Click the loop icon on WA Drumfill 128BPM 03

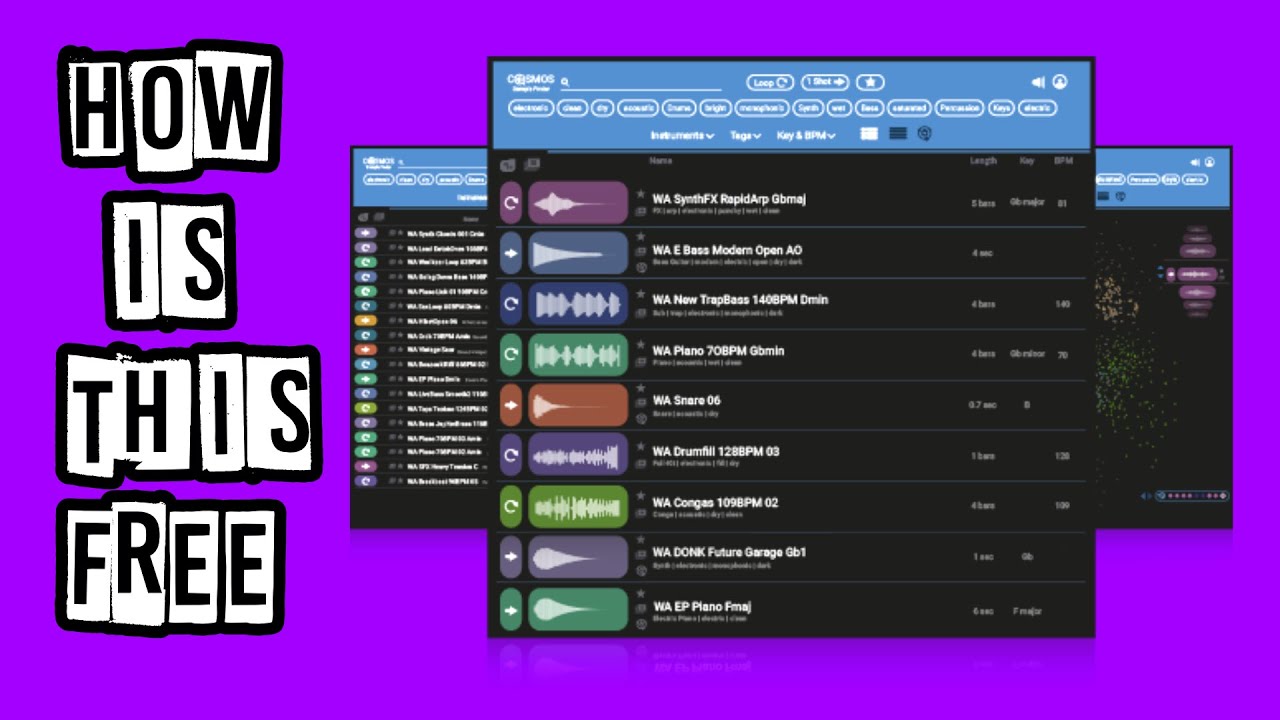511,456
